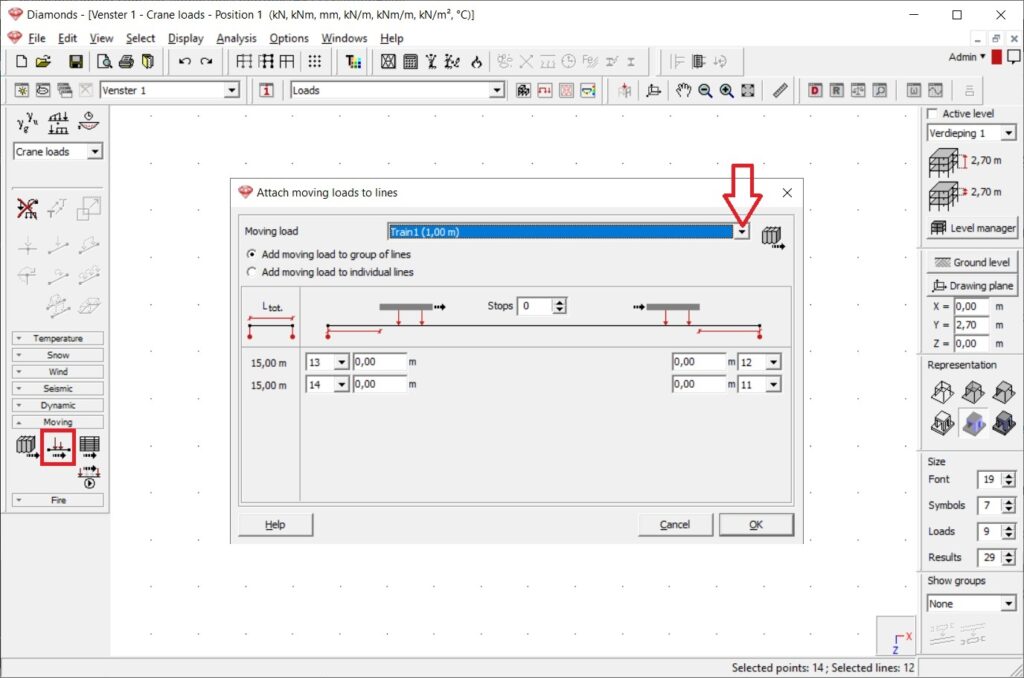Click the attach moving loads to lines icon
This screenshot has height=678, width=1024.
(x=58, y=447)
